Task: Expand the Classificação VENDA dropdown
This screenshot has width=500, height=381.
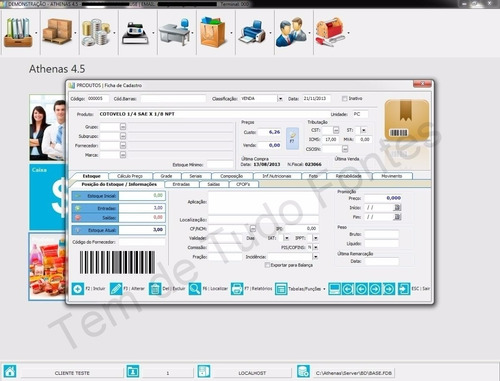Action: 280,99
